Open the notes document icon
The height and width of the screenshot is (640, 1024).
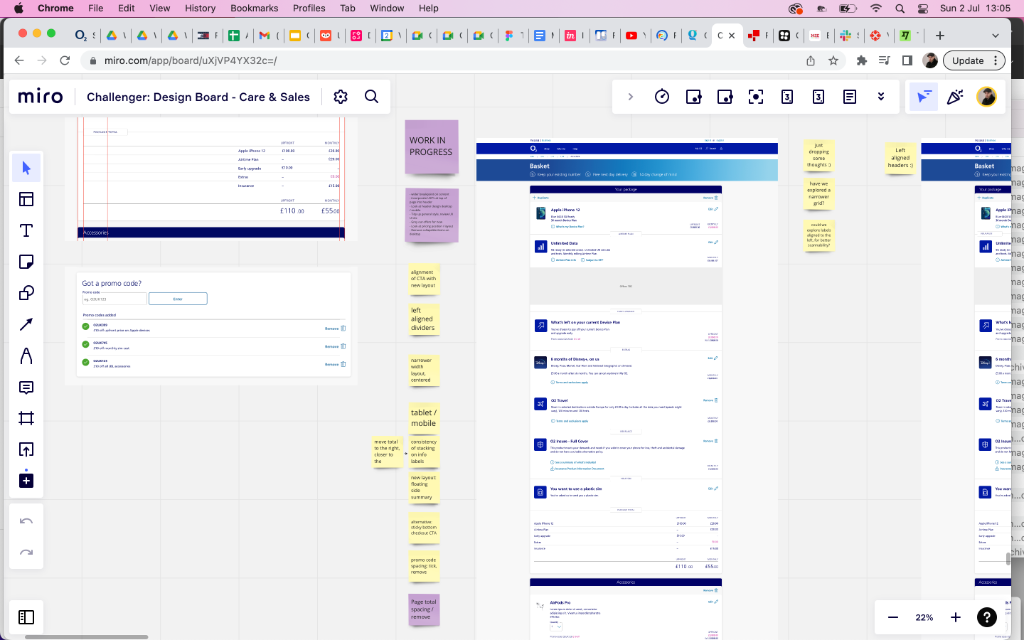(x=850, y=97)
